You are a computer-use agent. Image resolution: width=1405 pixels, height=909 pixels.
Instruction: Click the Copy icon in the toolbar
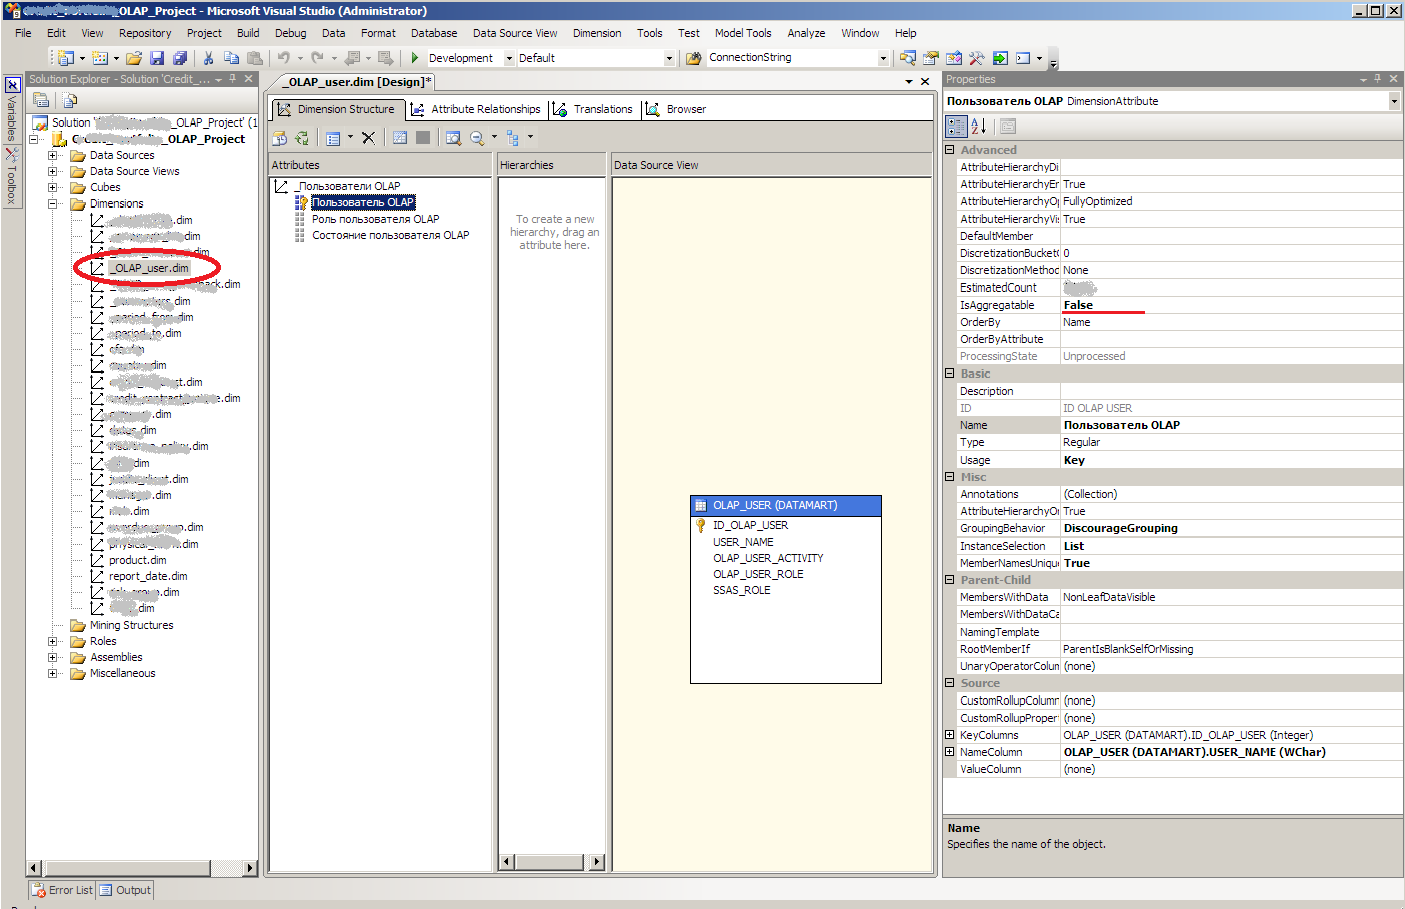pos(231,58)
